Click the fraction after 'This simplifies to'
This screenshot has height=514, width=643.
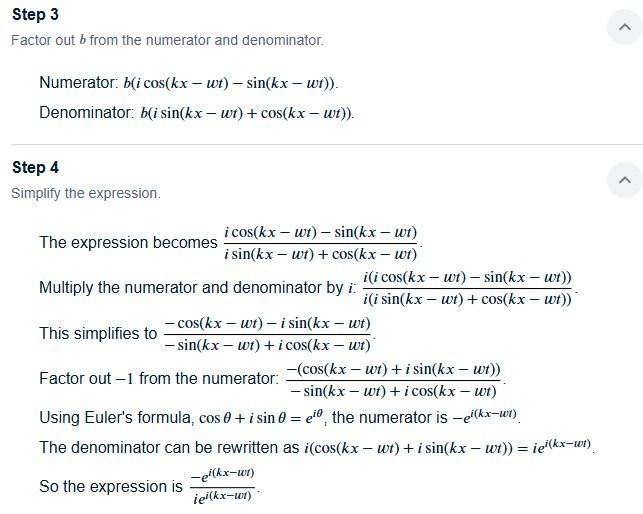pyautogui.click(x=268, y=334)
